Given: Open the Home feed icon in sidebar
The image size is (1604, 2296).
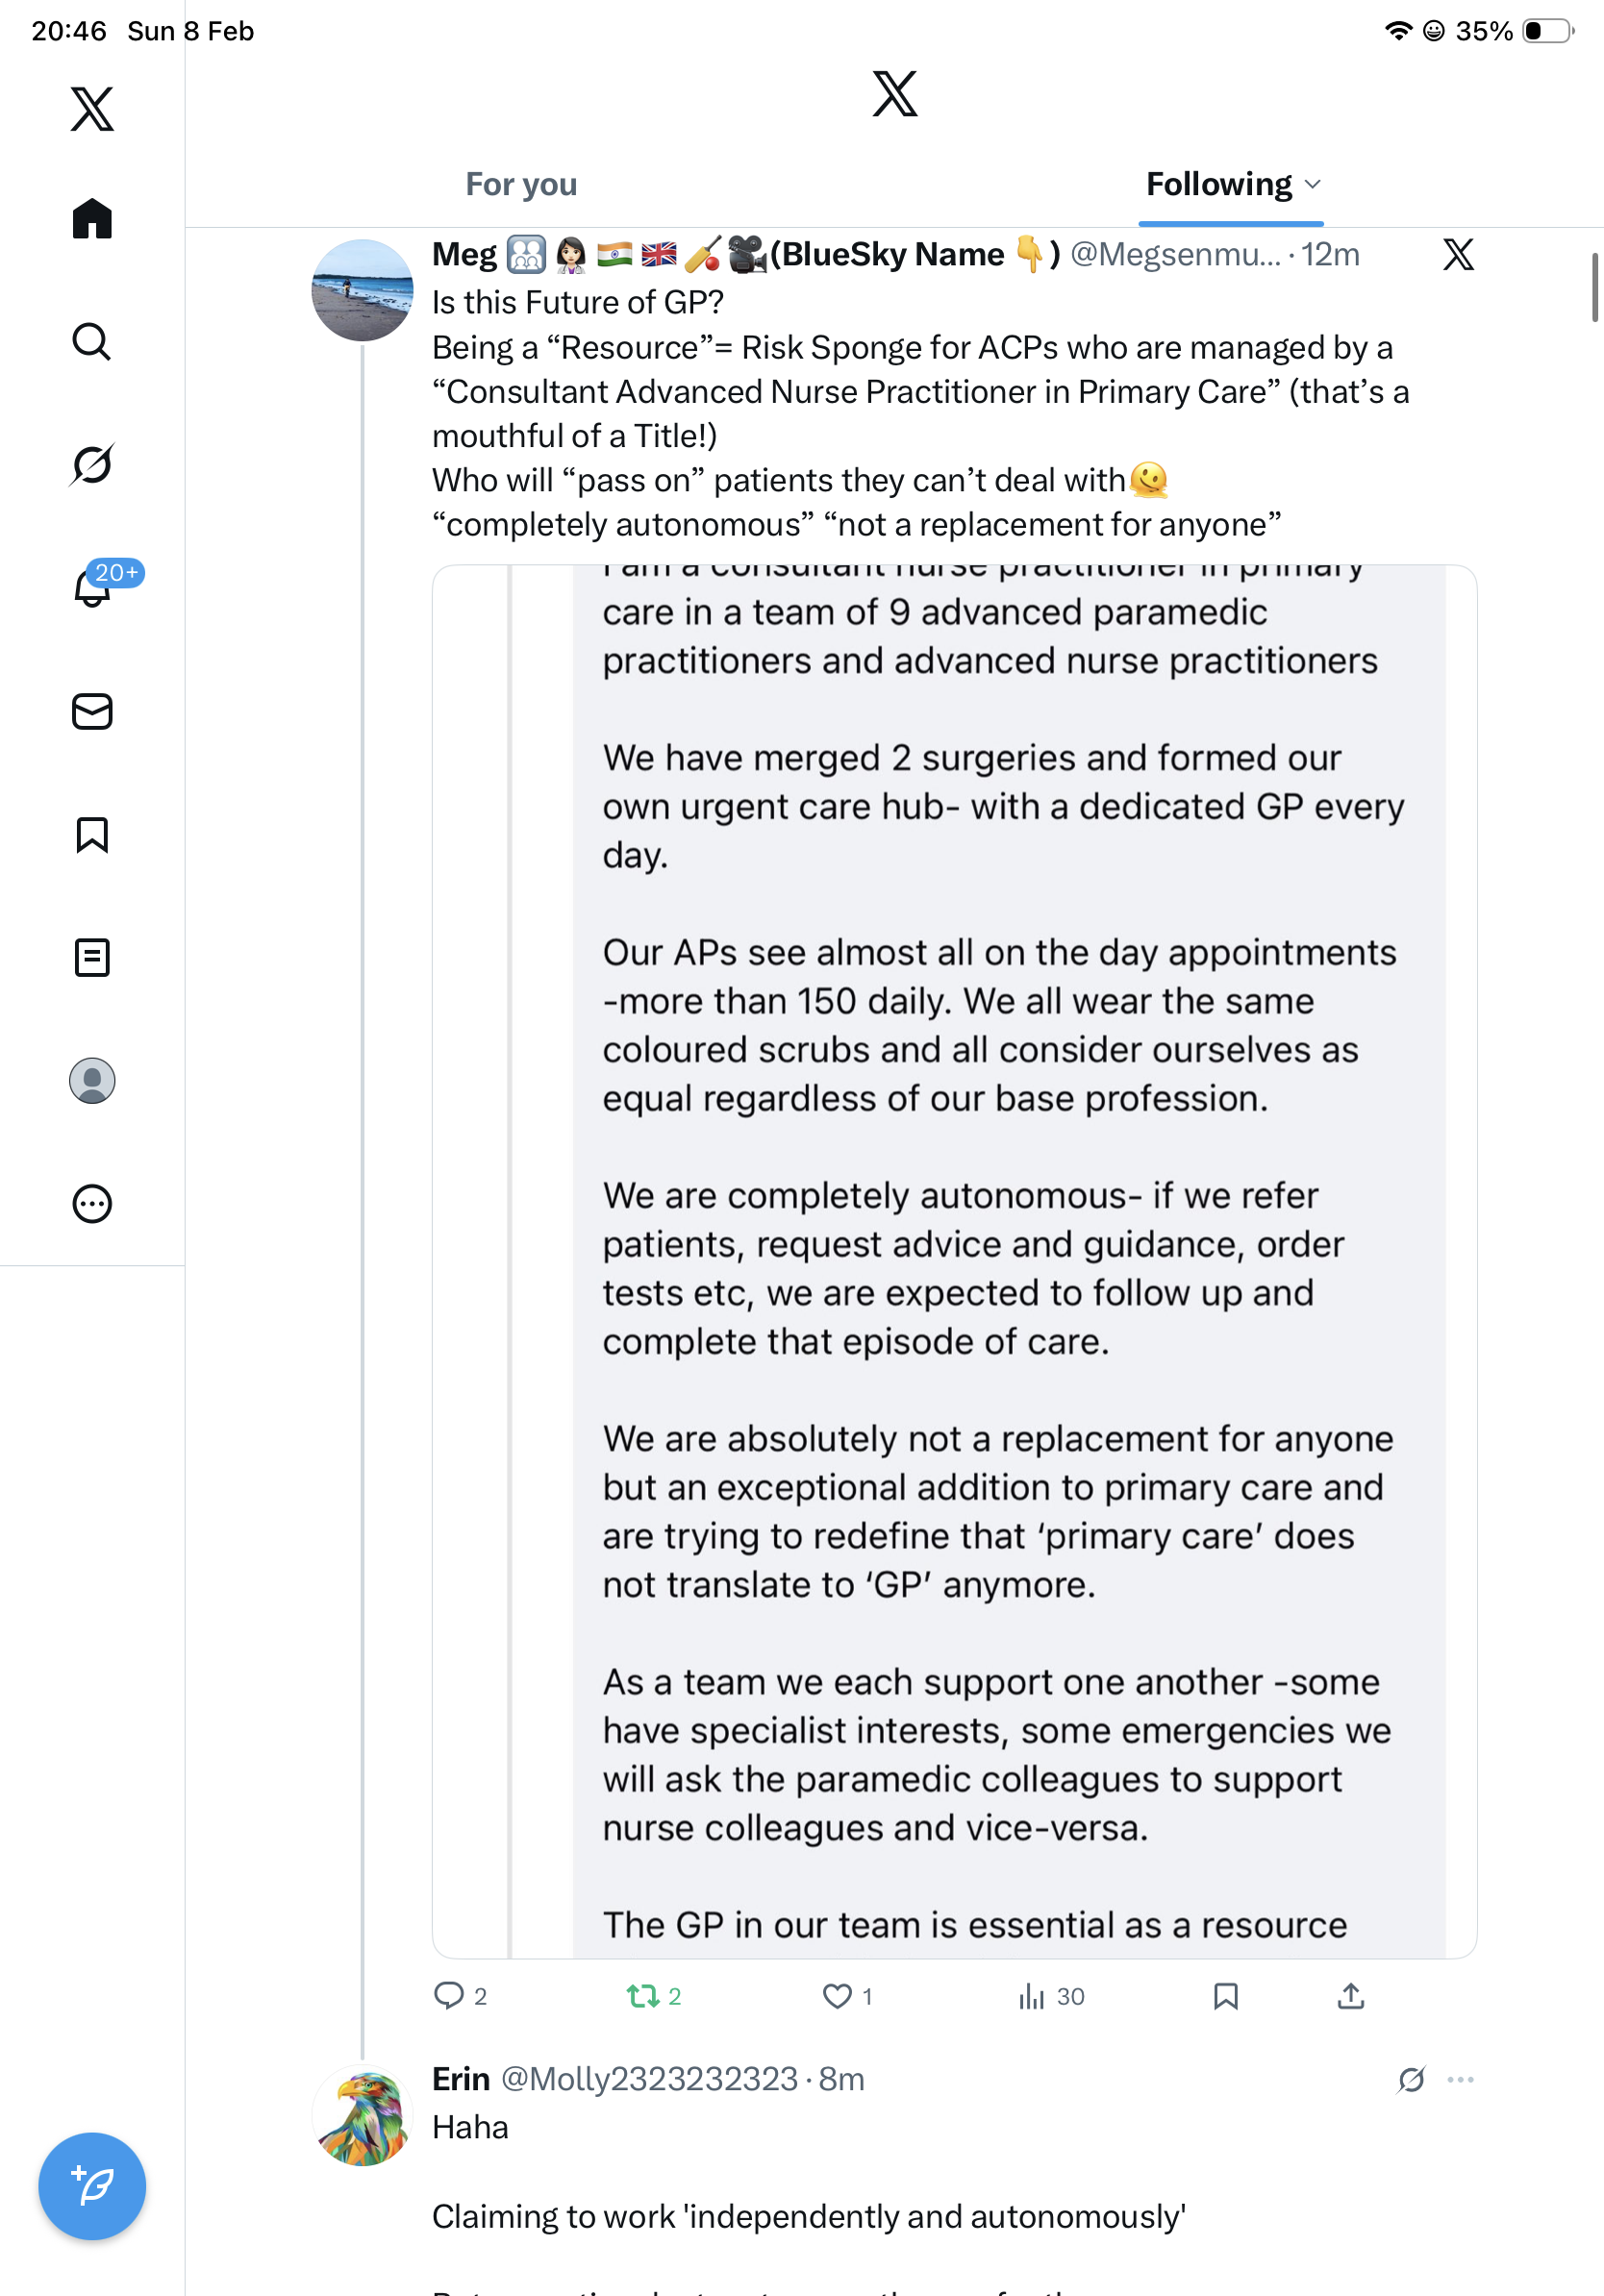Looking at the screenshot, I should 92,219.
